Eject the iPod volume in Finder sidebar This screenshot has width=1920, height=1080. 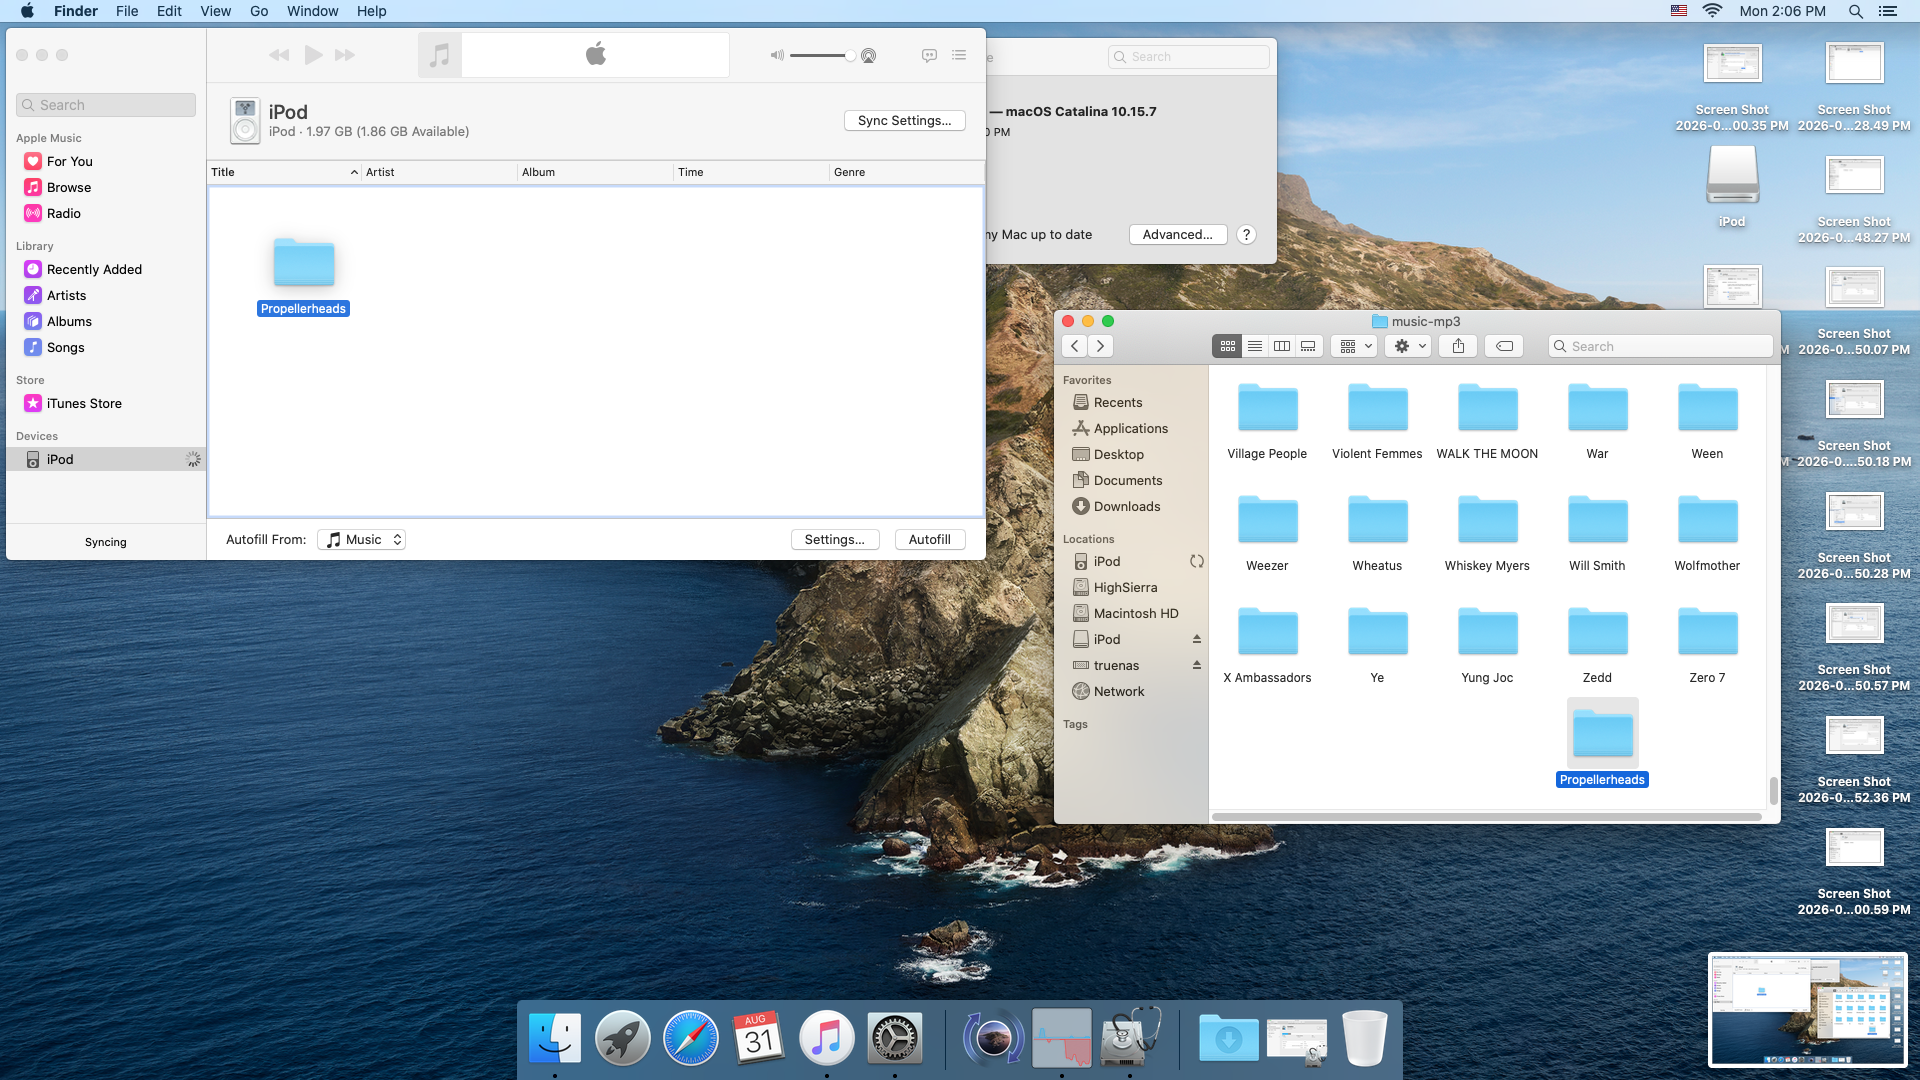coord(1196,639)
